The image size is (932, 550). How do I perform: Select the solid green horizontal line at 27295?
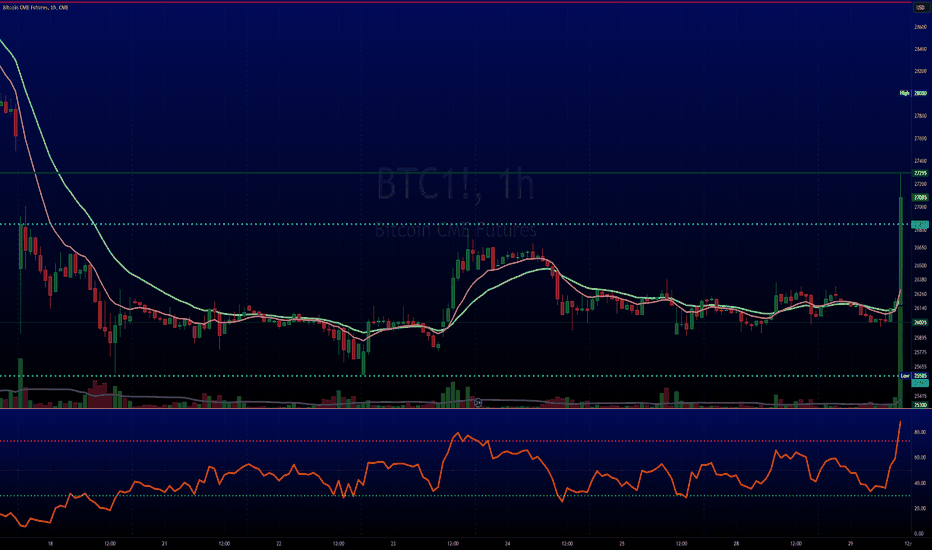[x=455, y=173]
